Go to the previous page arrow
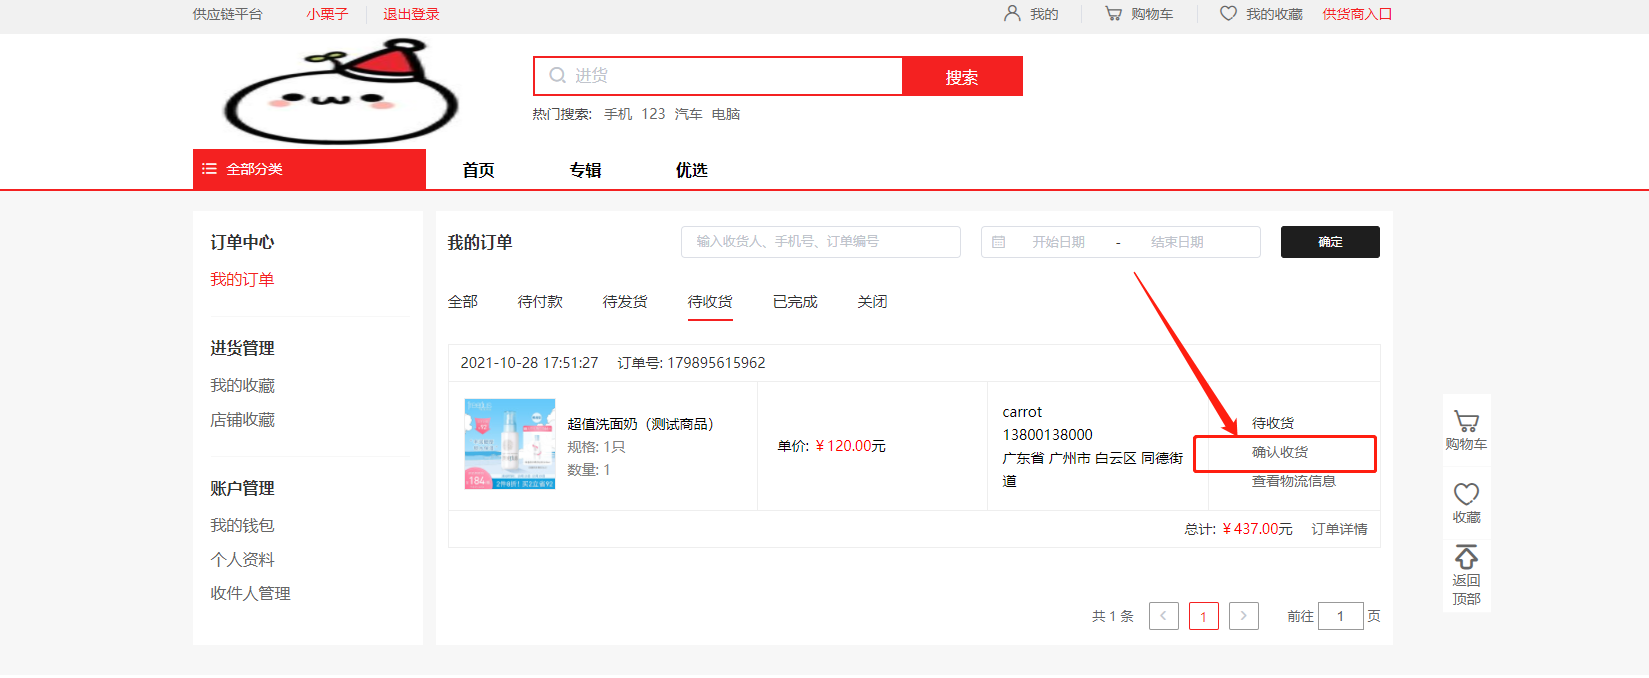 coord(1163,616)
